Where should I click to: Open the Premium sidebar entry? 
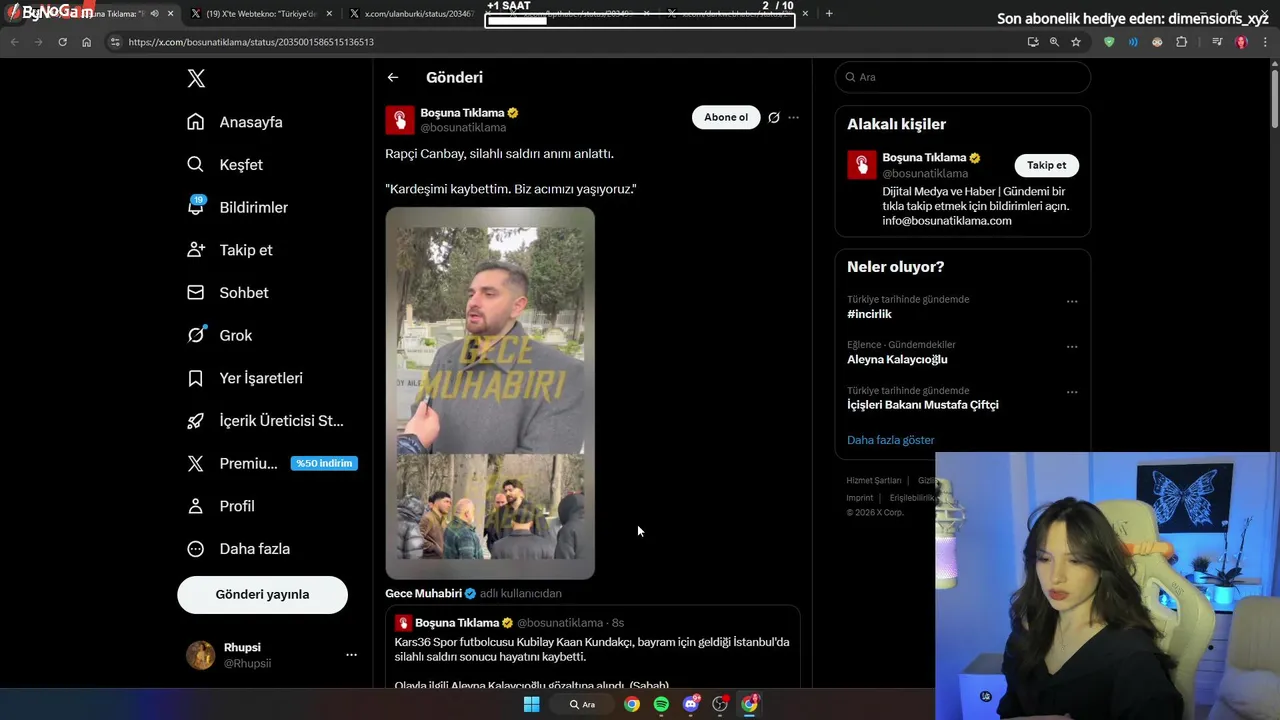[x=271, y=463]
